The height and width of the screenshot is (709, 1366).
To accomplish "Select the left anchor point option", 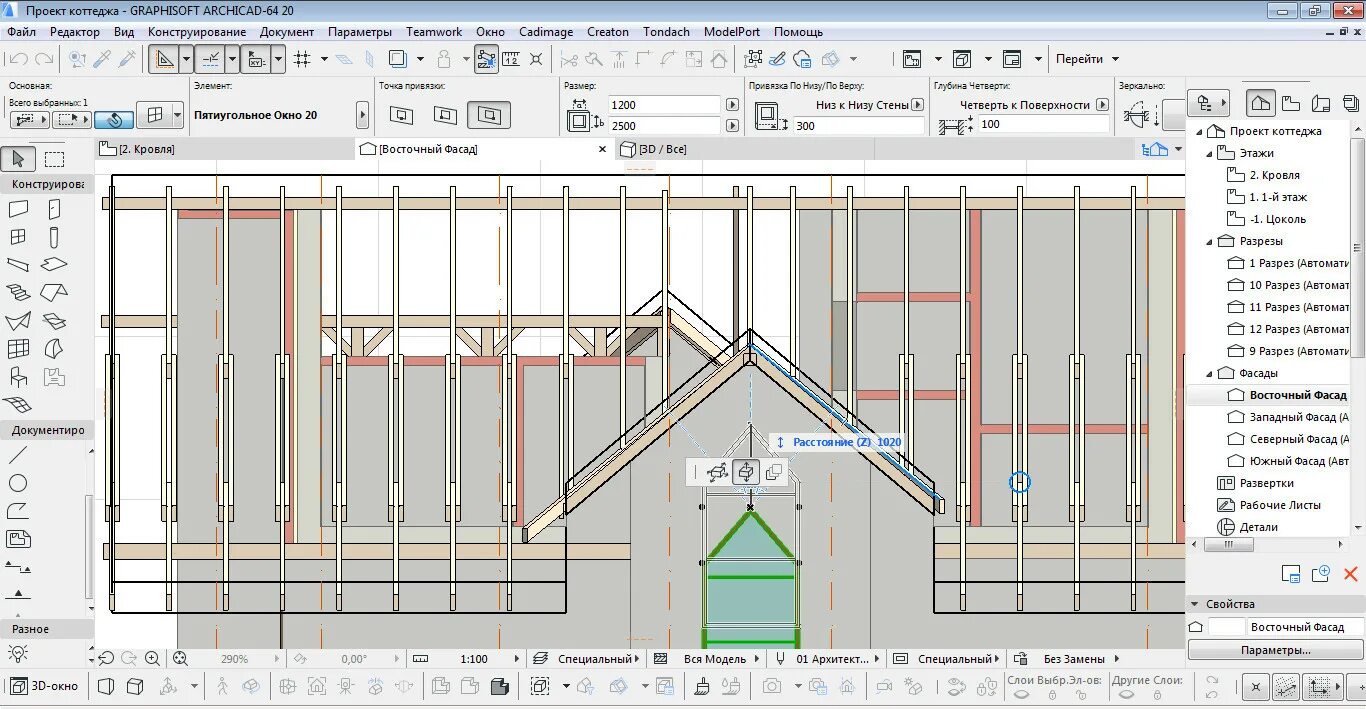I will (401, 116).
